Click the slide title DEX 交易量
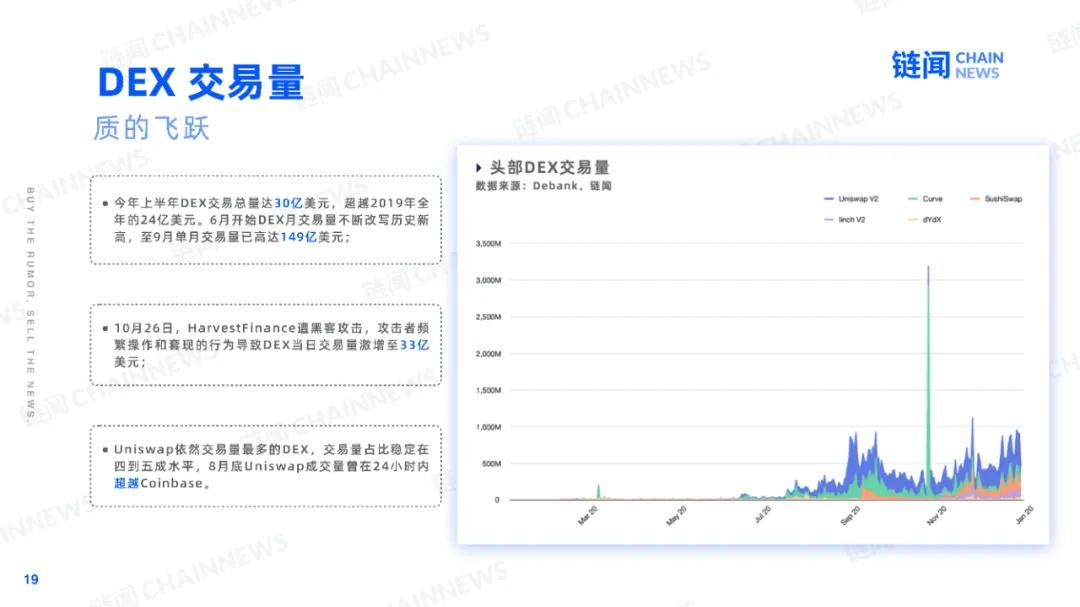The width and height of the screenshot is (1080, 607). tap(201, 83)
